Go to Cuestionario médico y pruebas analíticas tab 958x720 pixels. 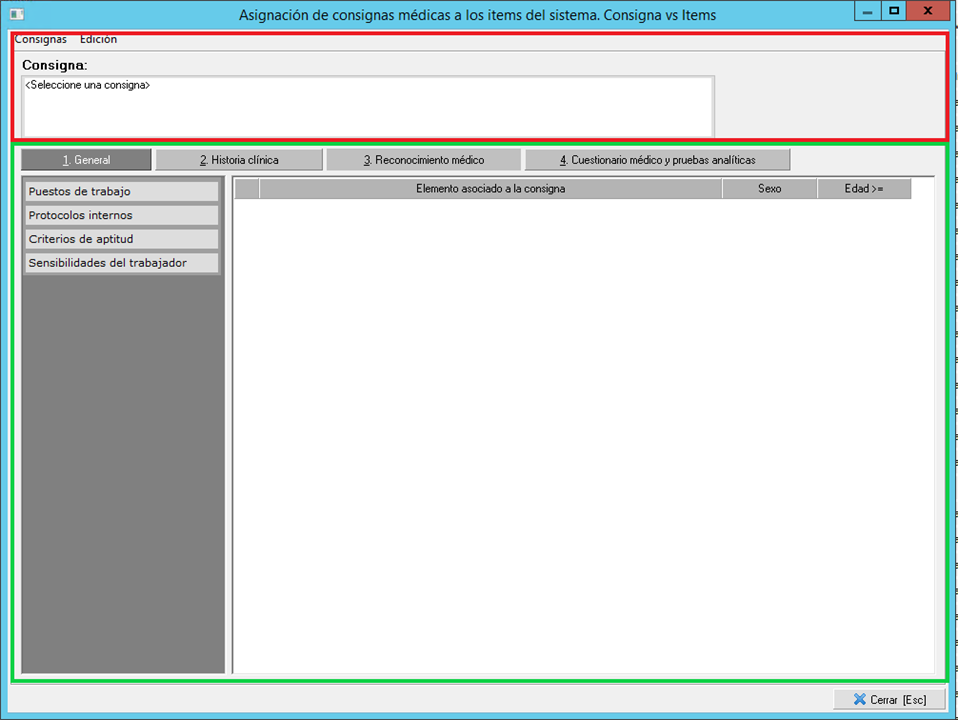pyautogui.click(x=657, y=160)
